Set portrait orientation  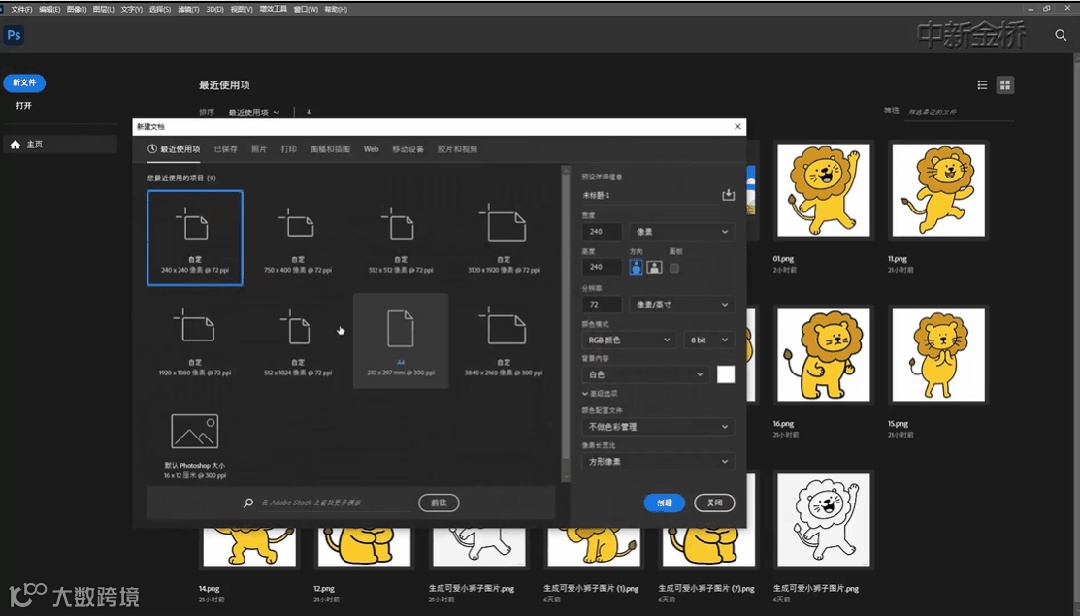coord(636,267)
